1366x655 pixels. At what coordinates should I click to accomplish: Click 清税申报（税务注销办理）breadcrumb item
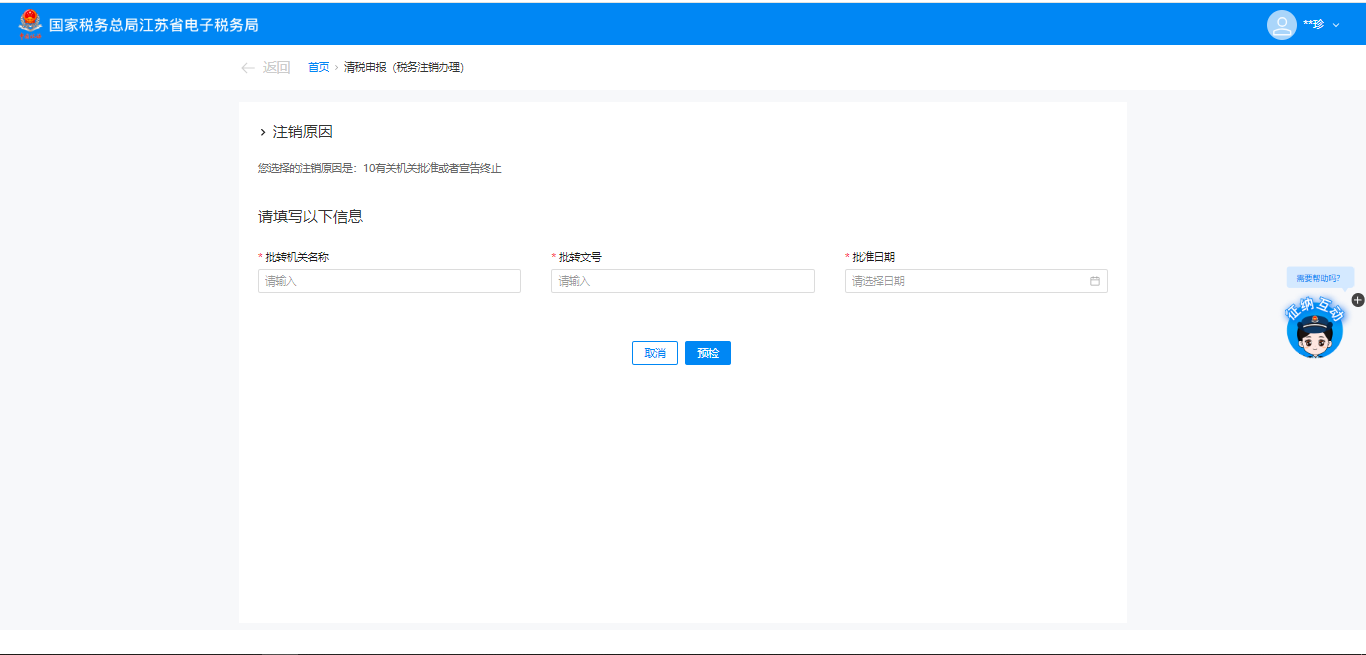pyautogui.click(x=403, y=67)
